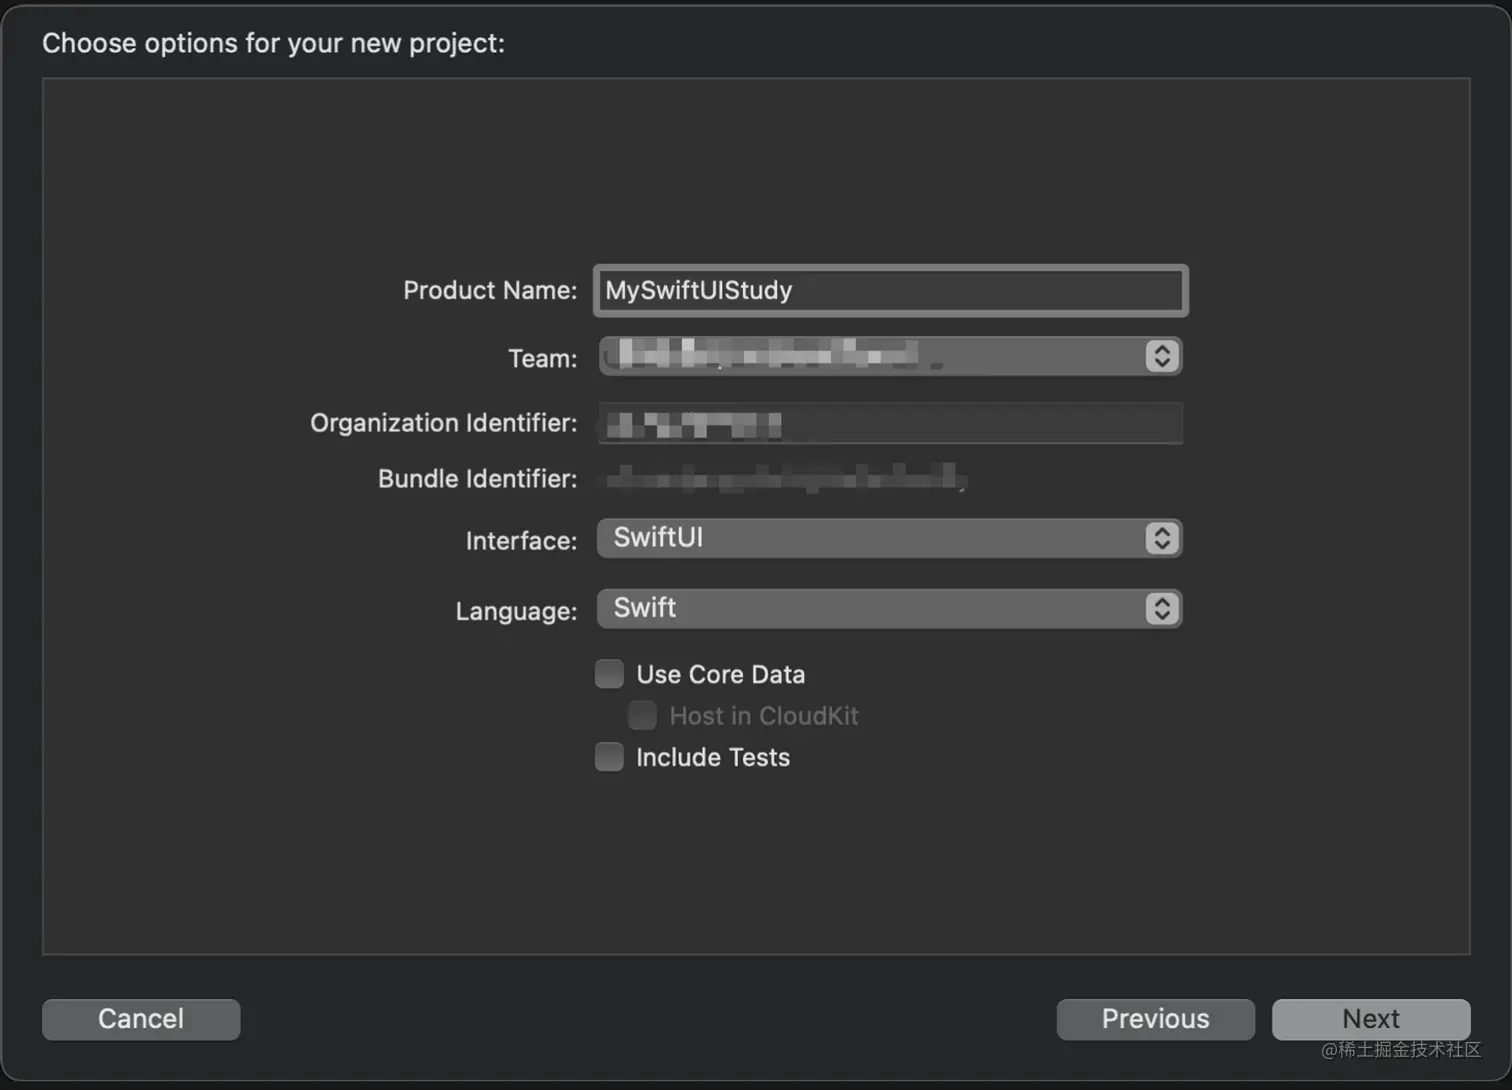This screenshot has width=1512, height=1090.
Task: Click the blurred Bundle Identifier value
Action: click(x=785, y=479)
